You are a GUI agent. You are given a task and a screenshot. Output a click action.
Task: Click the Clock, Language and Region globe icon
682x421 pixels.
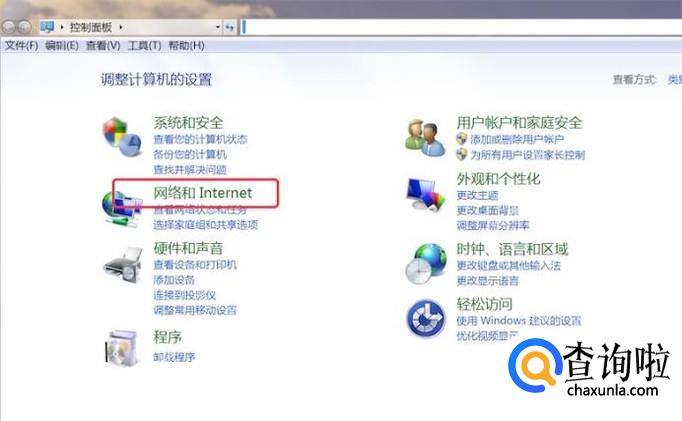point(426,264)
